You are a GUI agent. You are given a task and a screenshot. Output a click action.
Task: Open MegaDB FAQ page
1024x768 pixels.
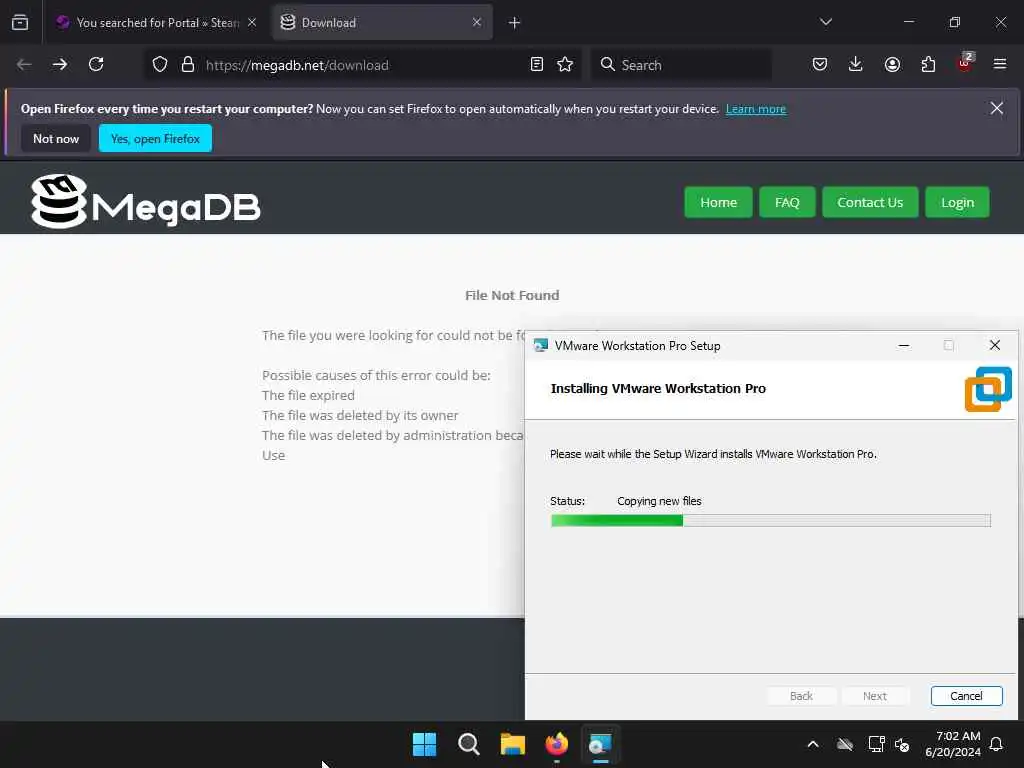pos(787,202)
